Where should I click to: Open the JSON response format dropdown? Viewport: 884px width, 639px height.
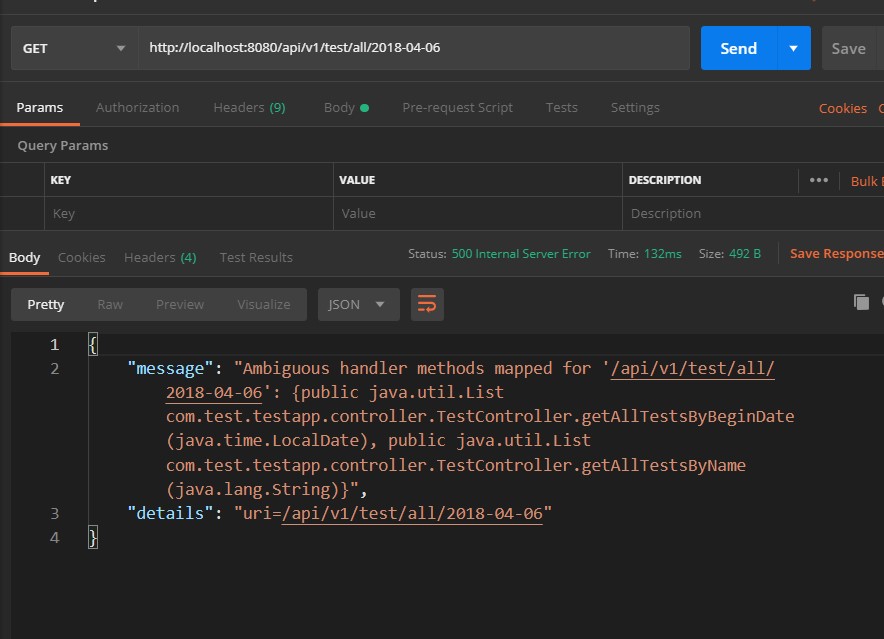pyautogui.click(x=357, y=304)
